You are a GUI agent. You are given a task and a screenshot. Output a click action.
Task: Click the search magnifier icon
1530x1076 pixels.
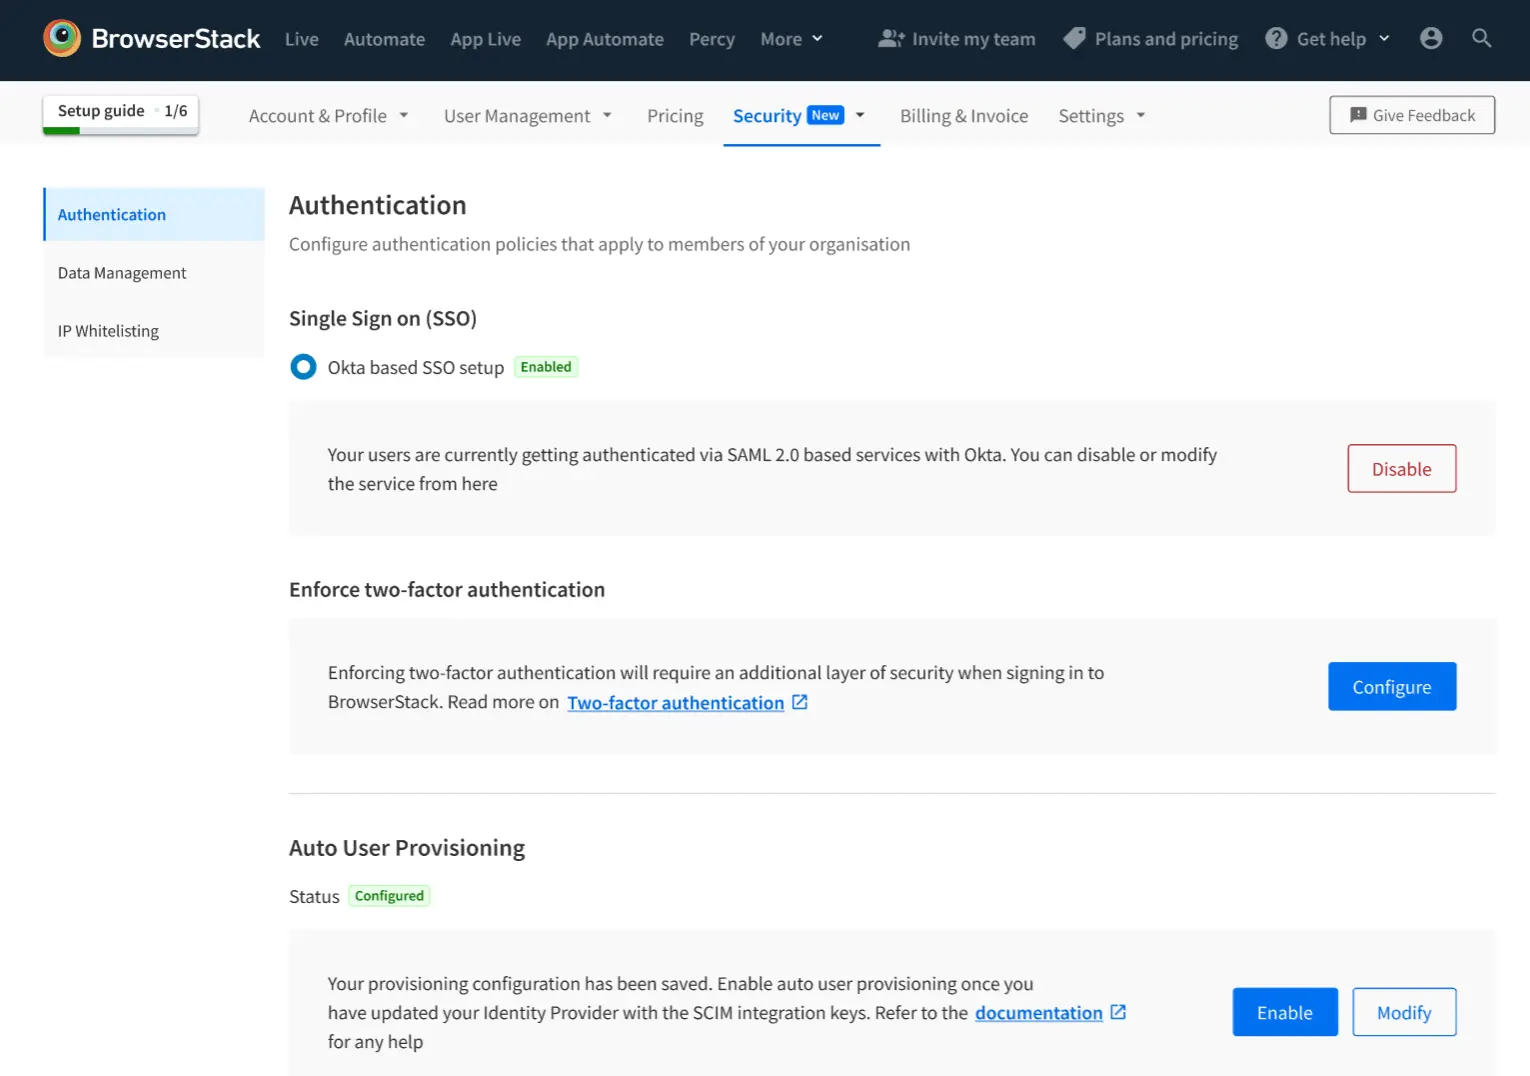click(1482, 38)
